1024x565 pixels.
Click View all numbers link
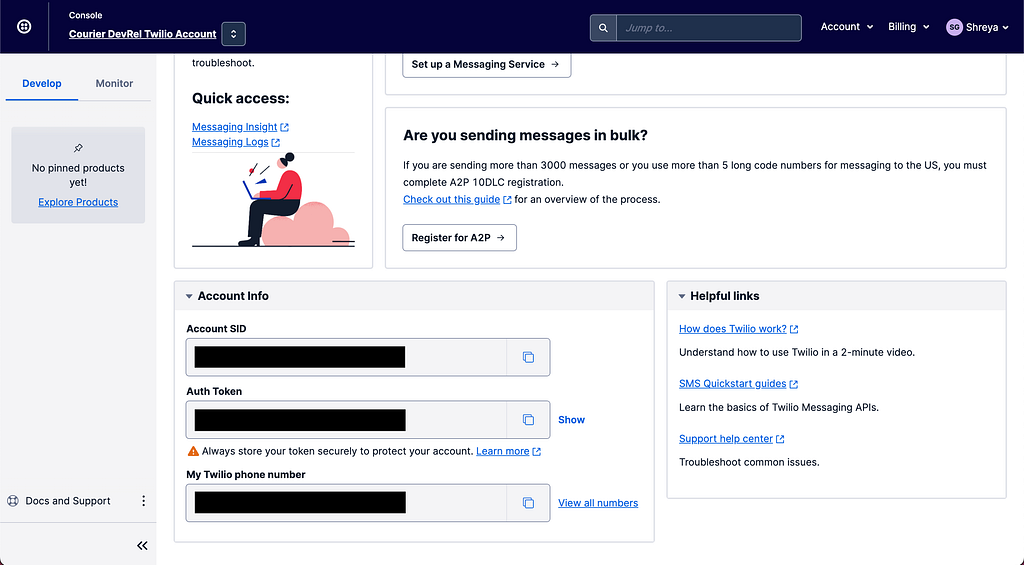598,503
